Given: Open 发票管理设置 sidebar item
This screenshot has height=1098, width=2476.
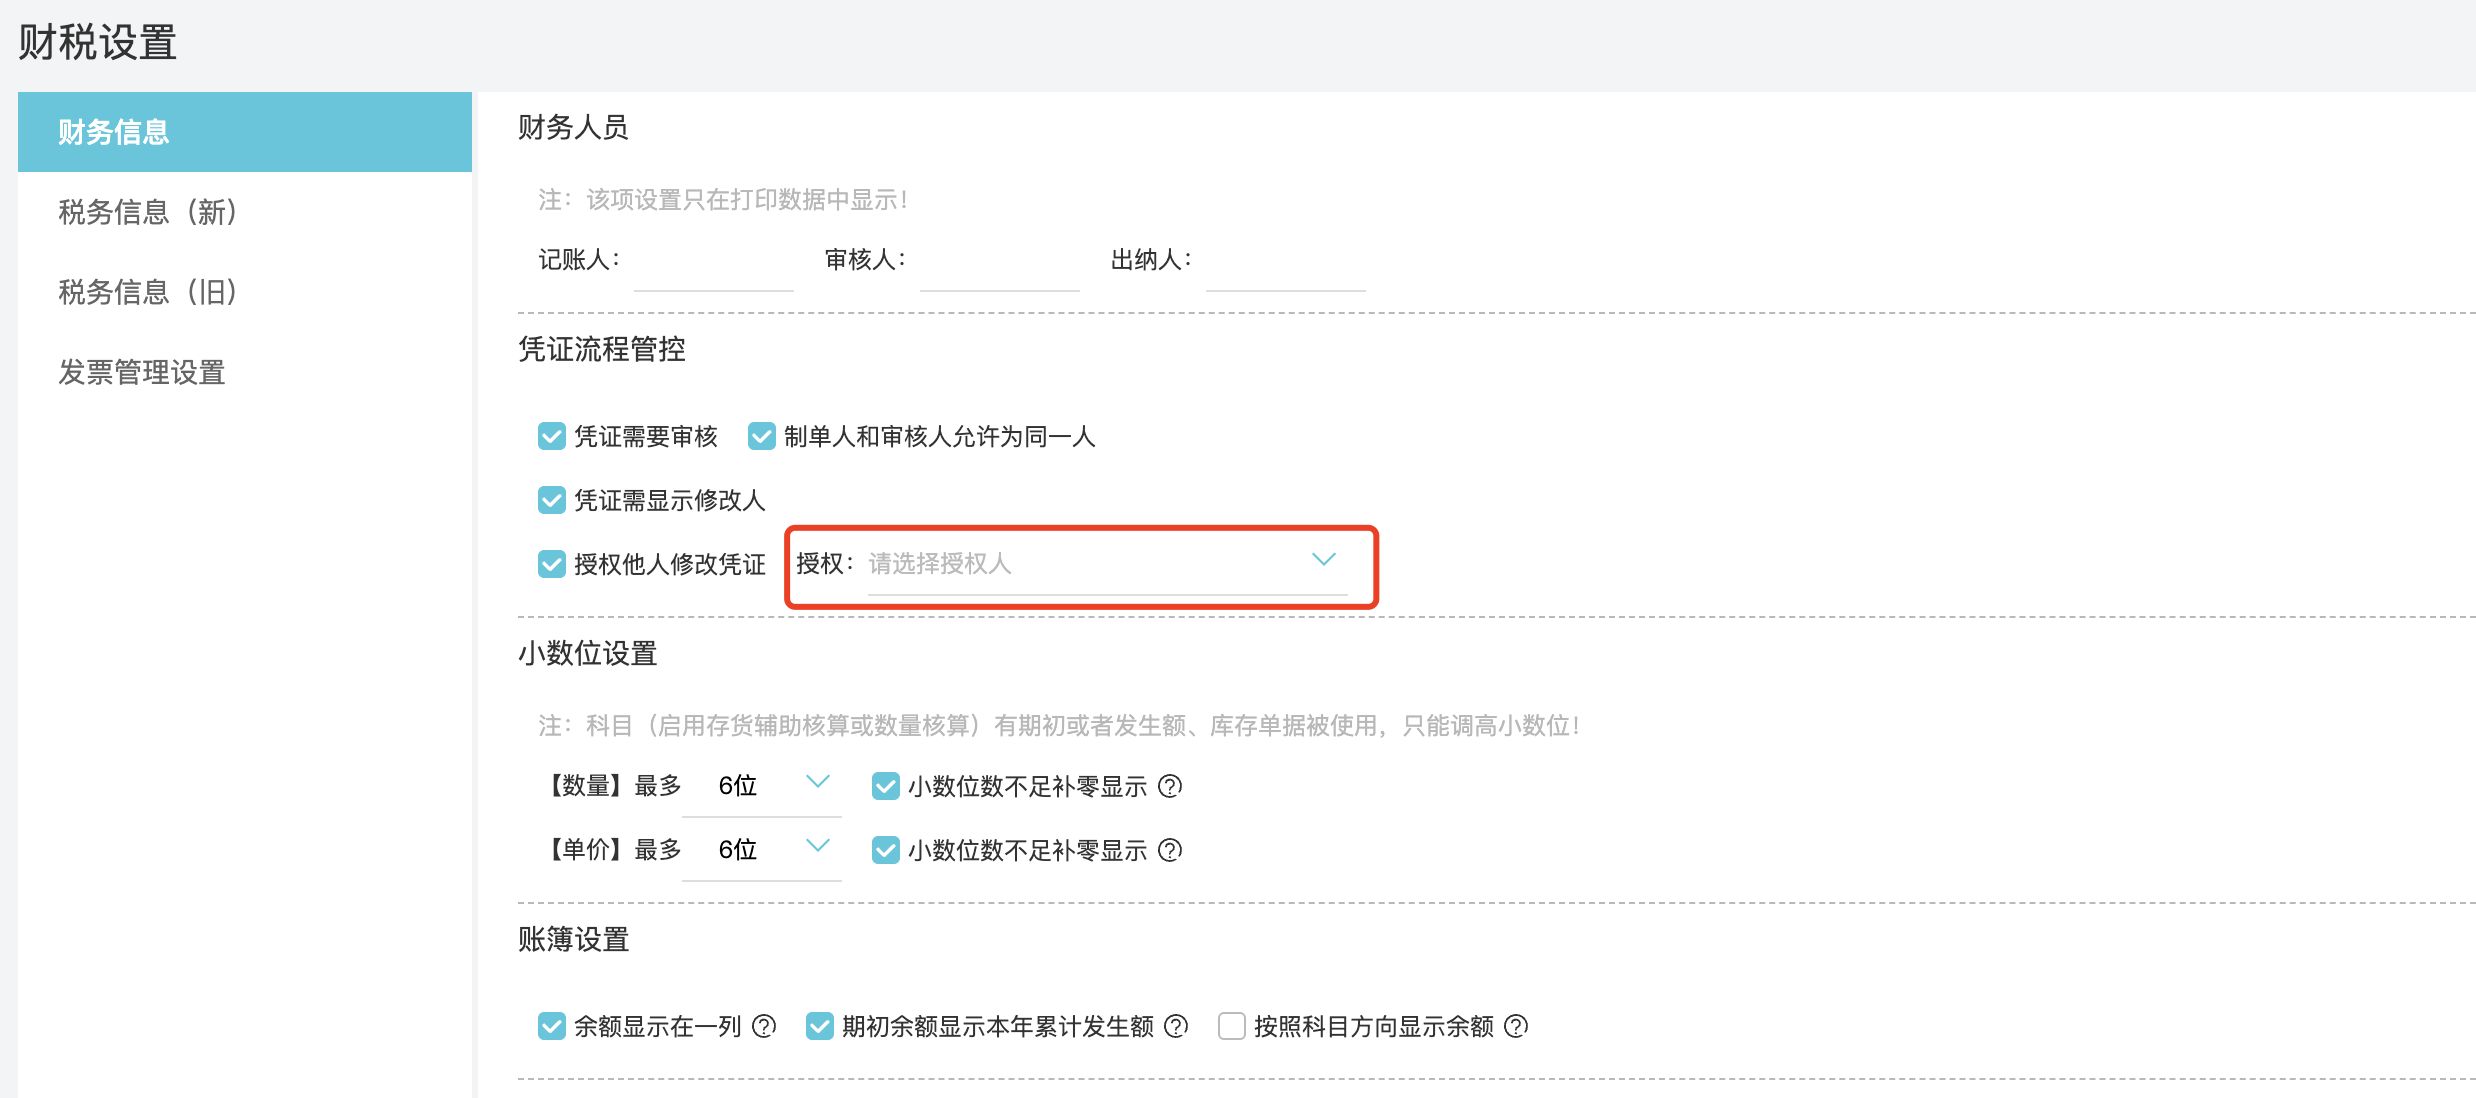Looking at the screenshot, I should click(x=141, y=372).
